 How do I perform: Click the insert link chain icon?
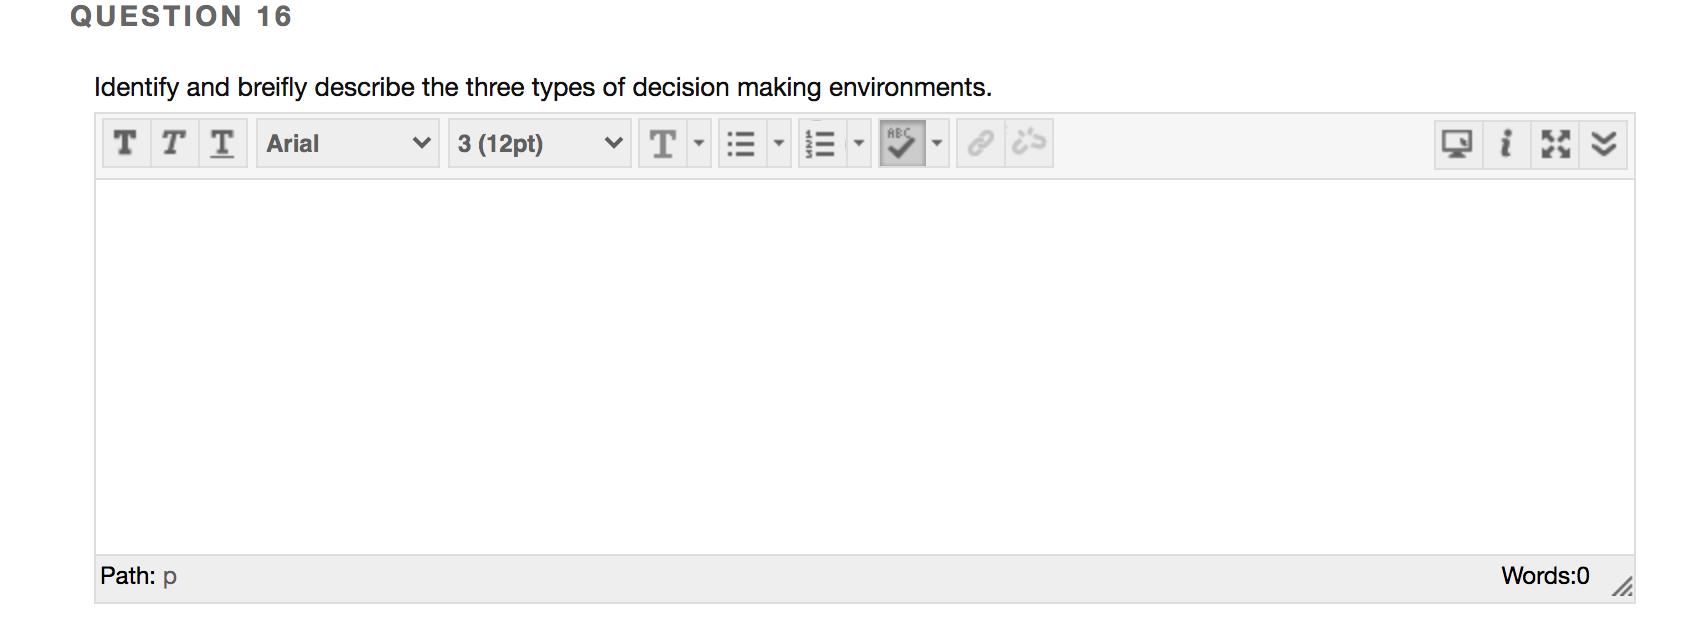click(x=981, y=143)
